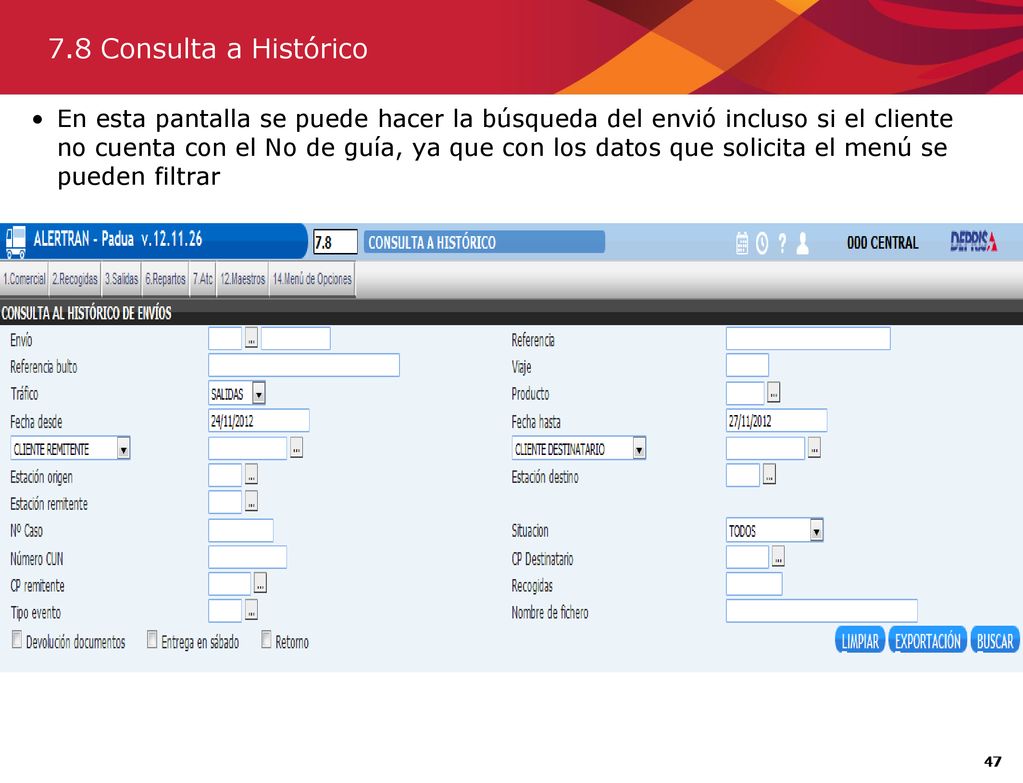Viewport: 1023px width, 783px height.
Task: Click the Estación origen code field
Action: point(225,475)
